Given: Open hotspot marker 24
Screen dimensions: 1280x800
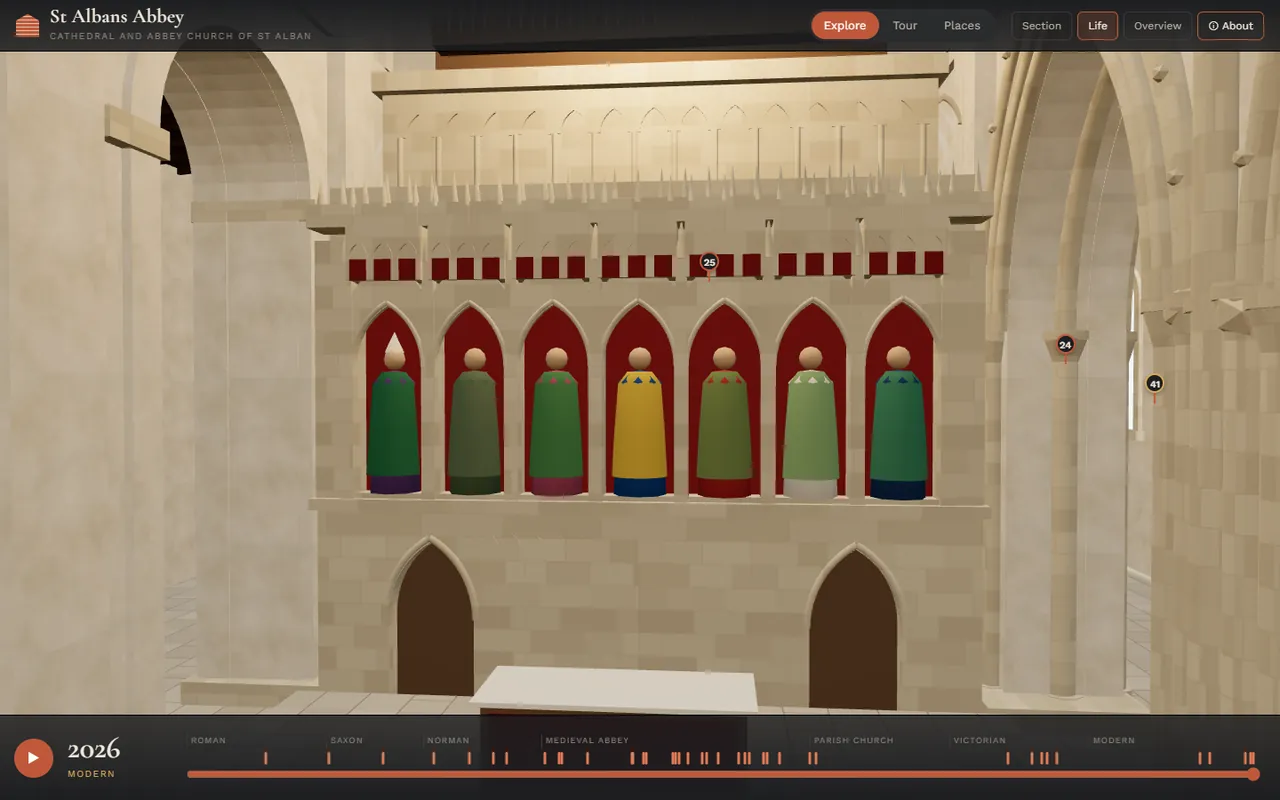Looking at the screenshot, I should coord(1065,345).
